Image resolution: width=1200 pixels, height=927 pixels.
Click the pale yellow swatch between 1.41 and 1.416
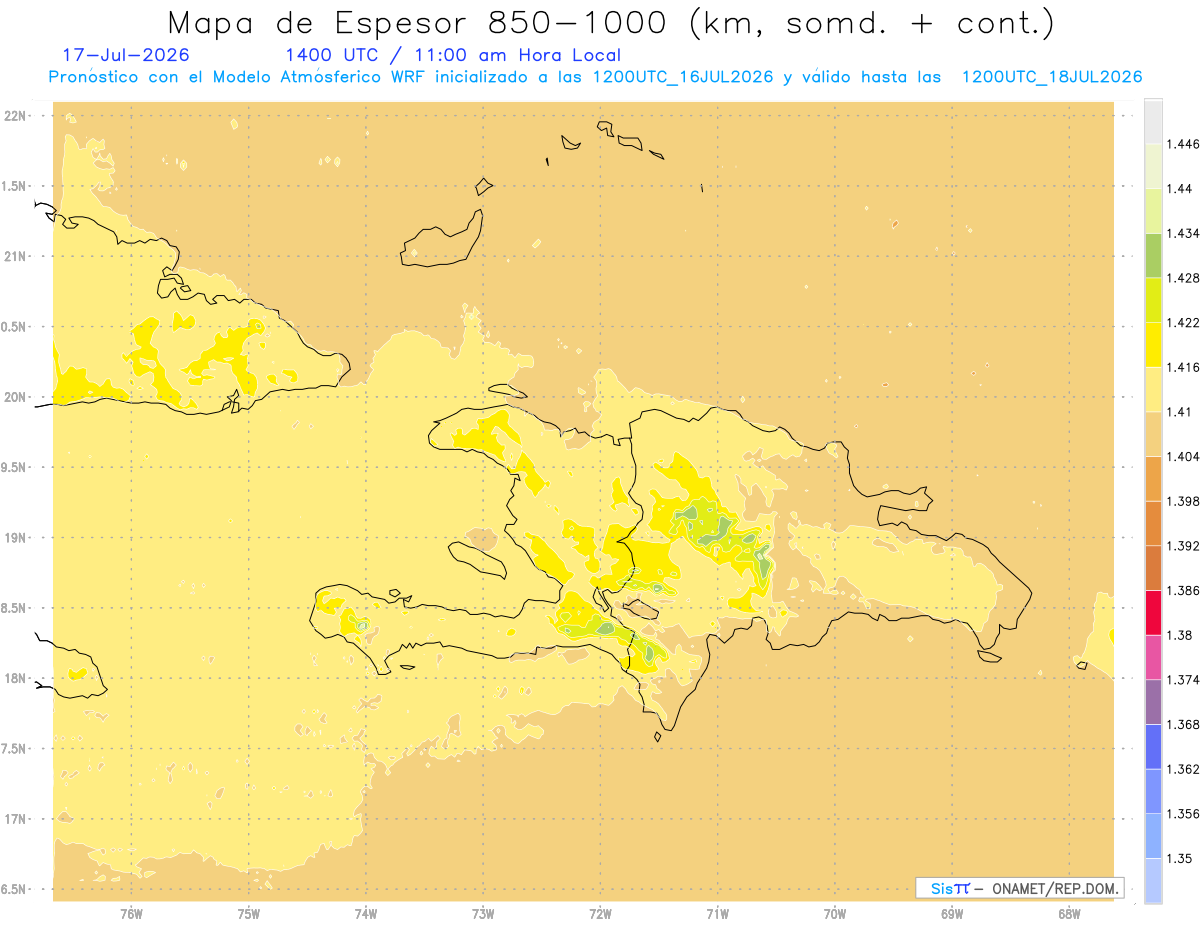click(x=1153, y=389)
